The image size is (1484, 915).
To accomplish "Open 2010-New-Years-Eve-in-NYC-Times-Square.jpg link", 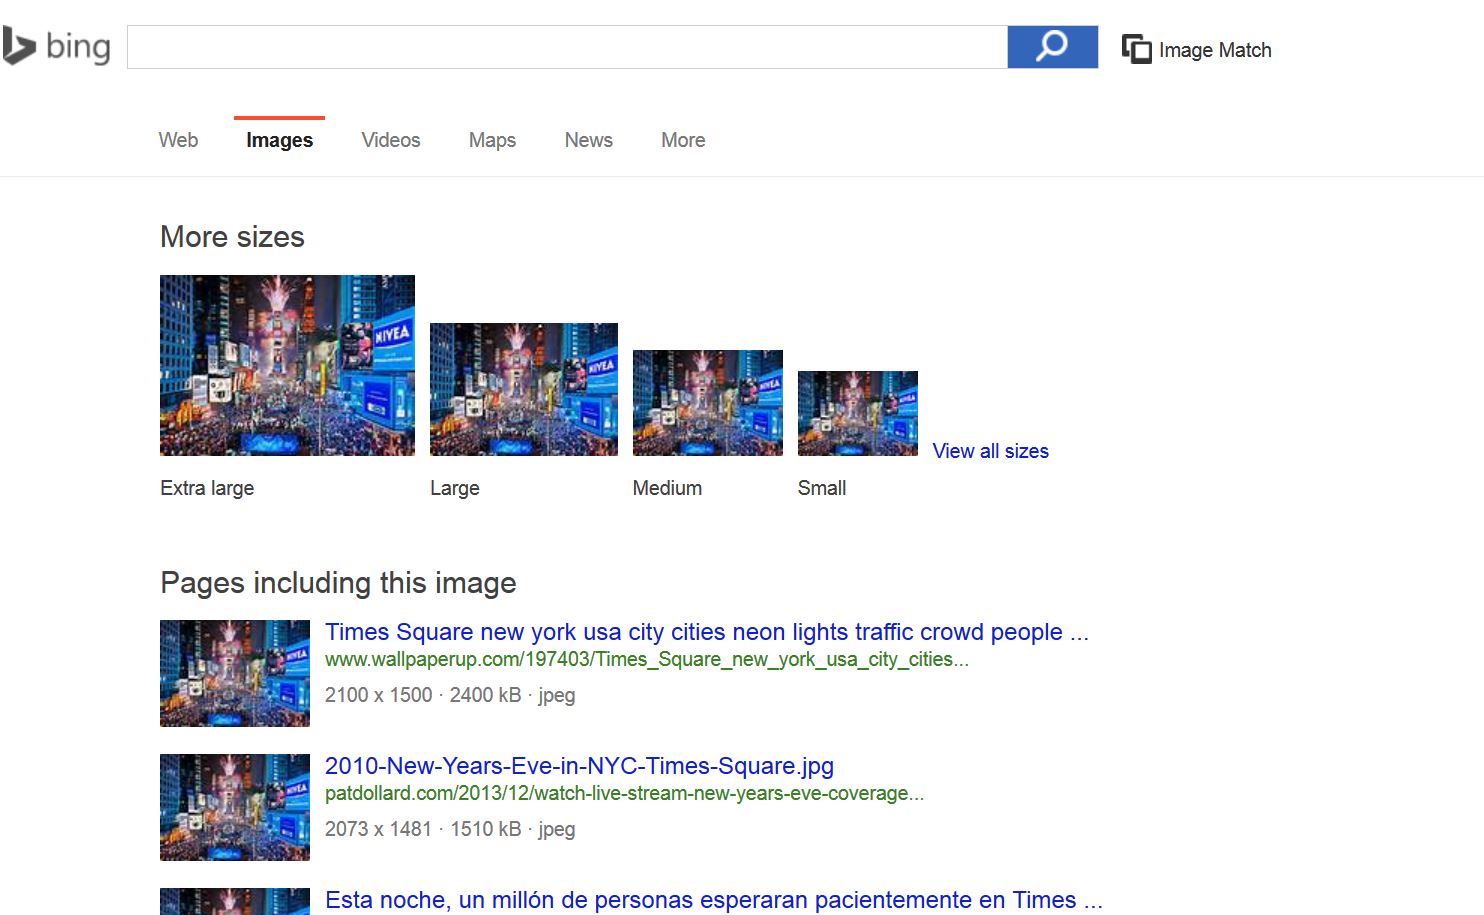I will point(579,766).
